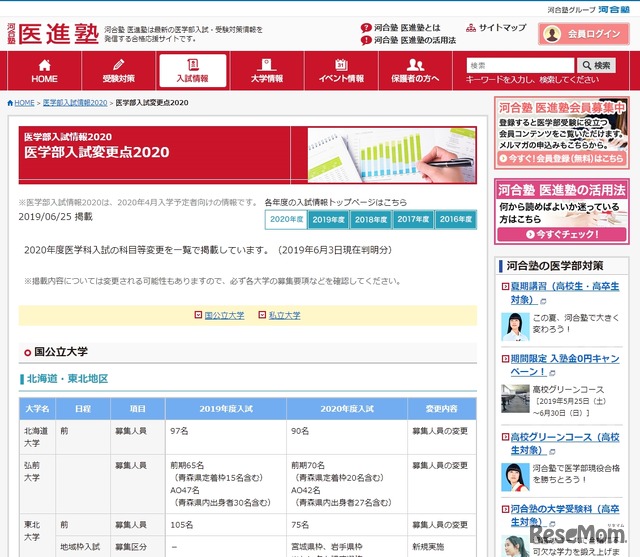The image size is (640, 557).
Task: Click the 大学情報 building icon in navigation
Action: (266, 70)
